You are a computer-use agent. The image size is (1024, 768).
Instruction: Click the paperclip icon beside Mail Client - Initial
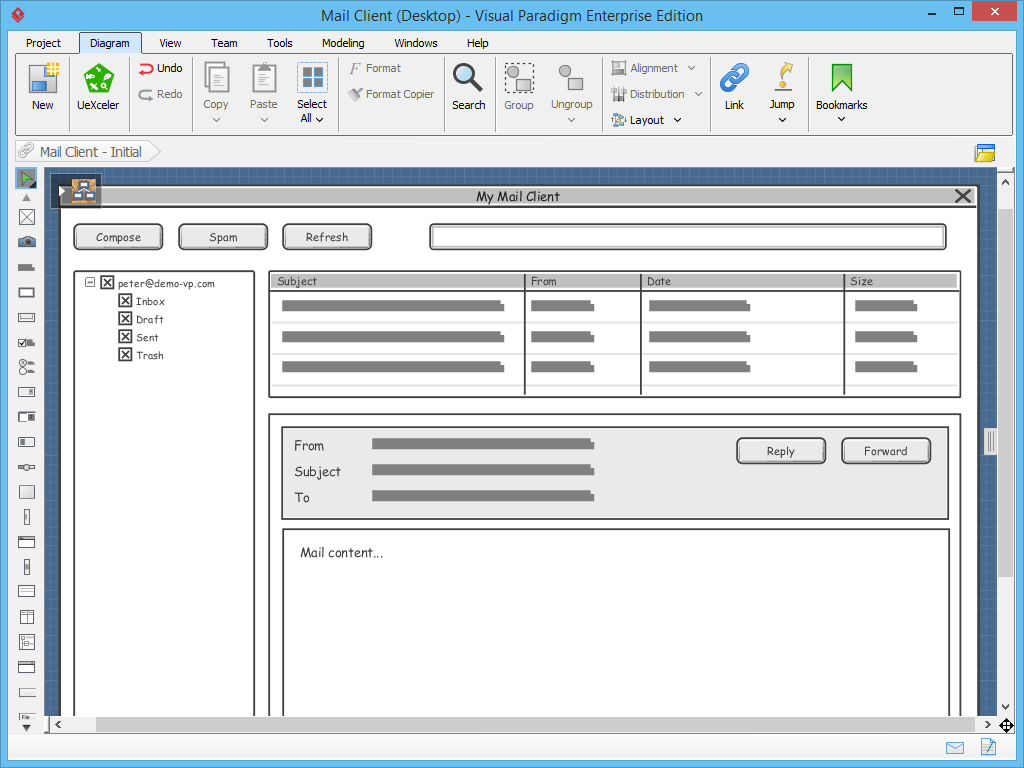tap(26, 151)
